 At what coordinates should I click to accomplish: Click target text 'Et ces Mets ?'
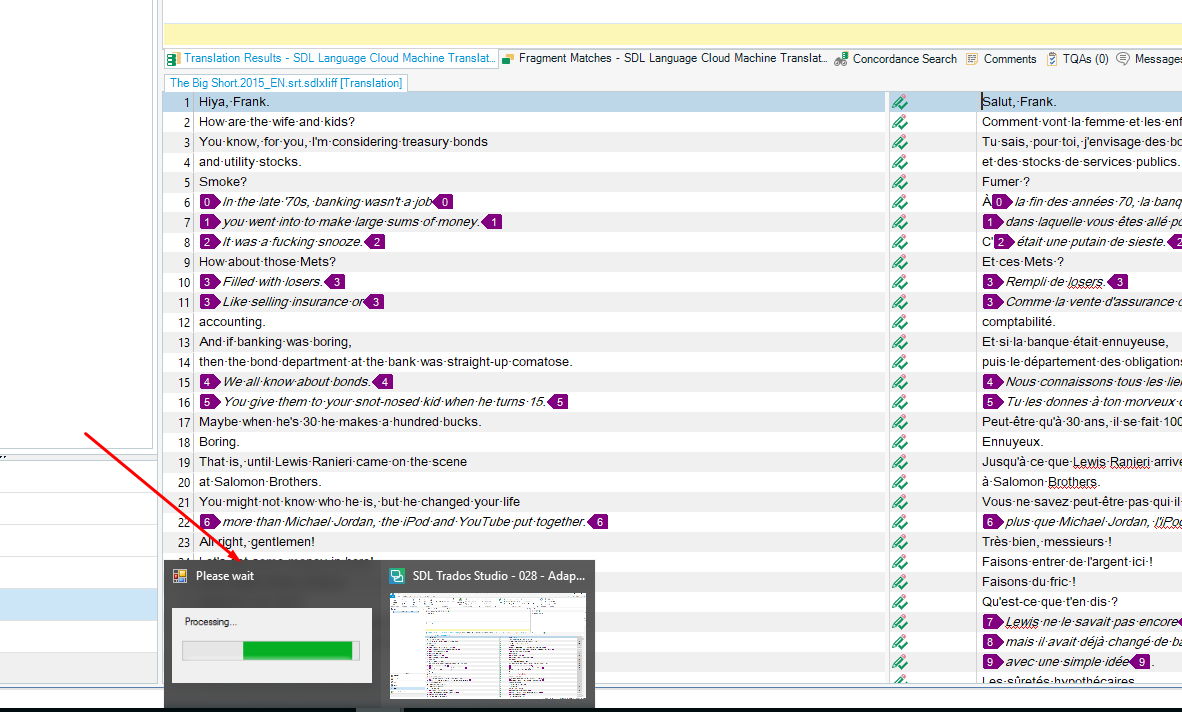point(1023,262)
